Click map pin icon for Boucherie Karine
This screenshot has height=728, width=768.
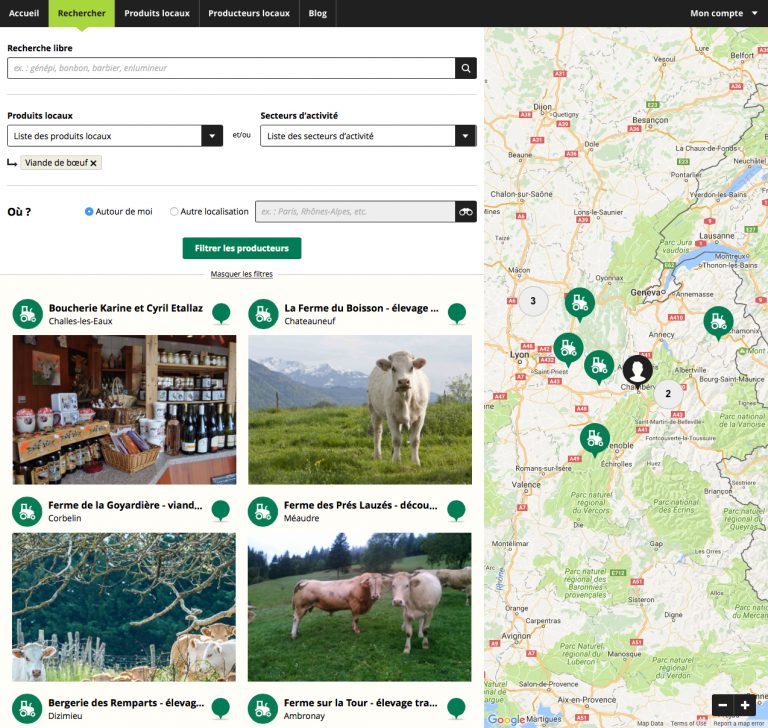tap(221, 313)
